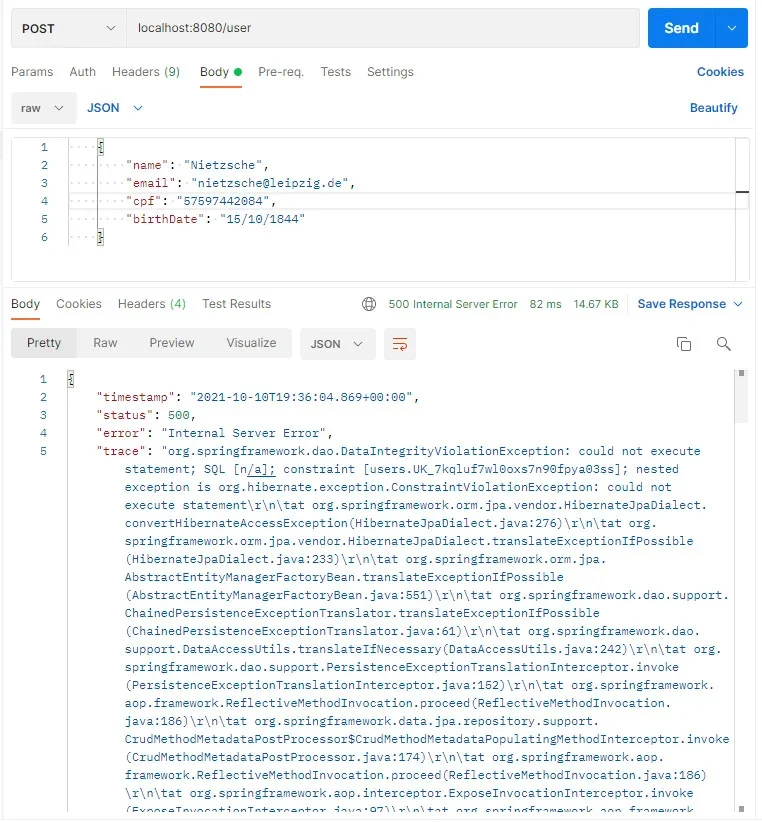The width and height of the screenshot is (762, 822).
Task: Expand the Save Response dropdown
Action: tap(690, 304)
